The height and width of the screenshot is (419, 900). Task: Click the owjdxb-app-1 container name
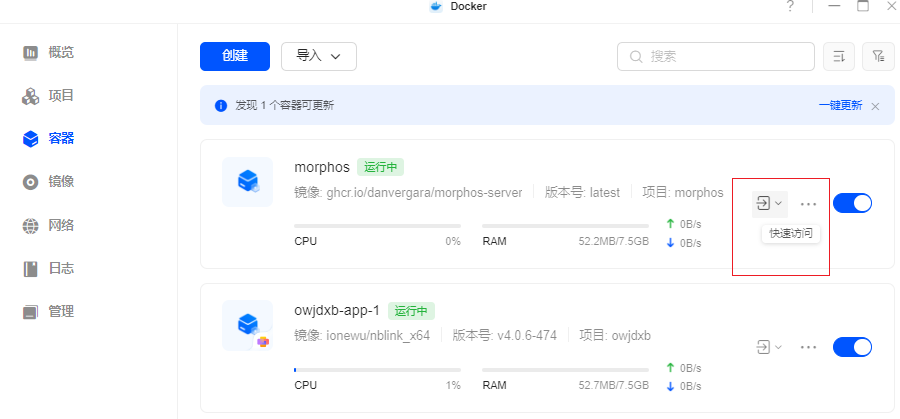[x=337, y=311]
